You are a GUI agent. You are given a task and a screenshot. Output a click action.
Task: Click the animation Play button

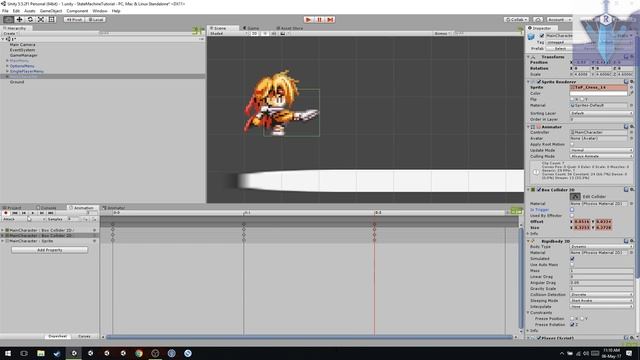(33, 213)
